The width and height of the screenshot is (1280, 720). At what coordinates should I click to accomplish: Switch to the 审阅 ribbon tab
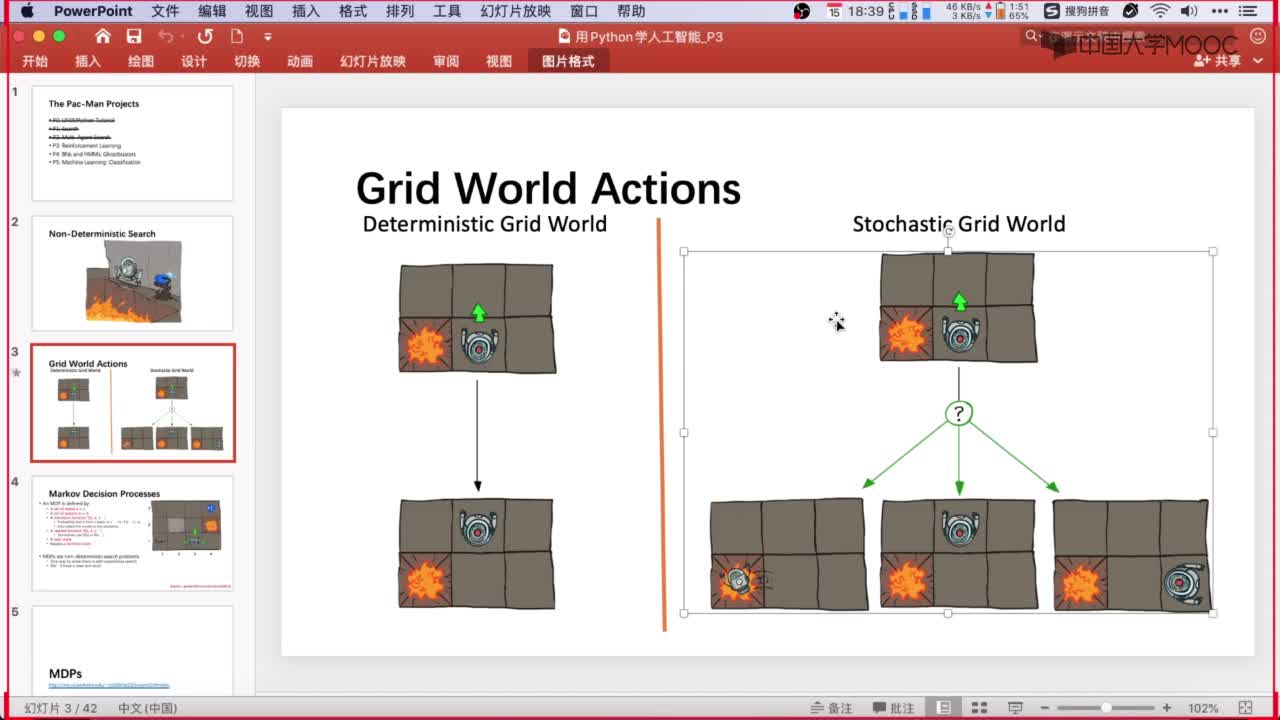[x=446, y=61]
